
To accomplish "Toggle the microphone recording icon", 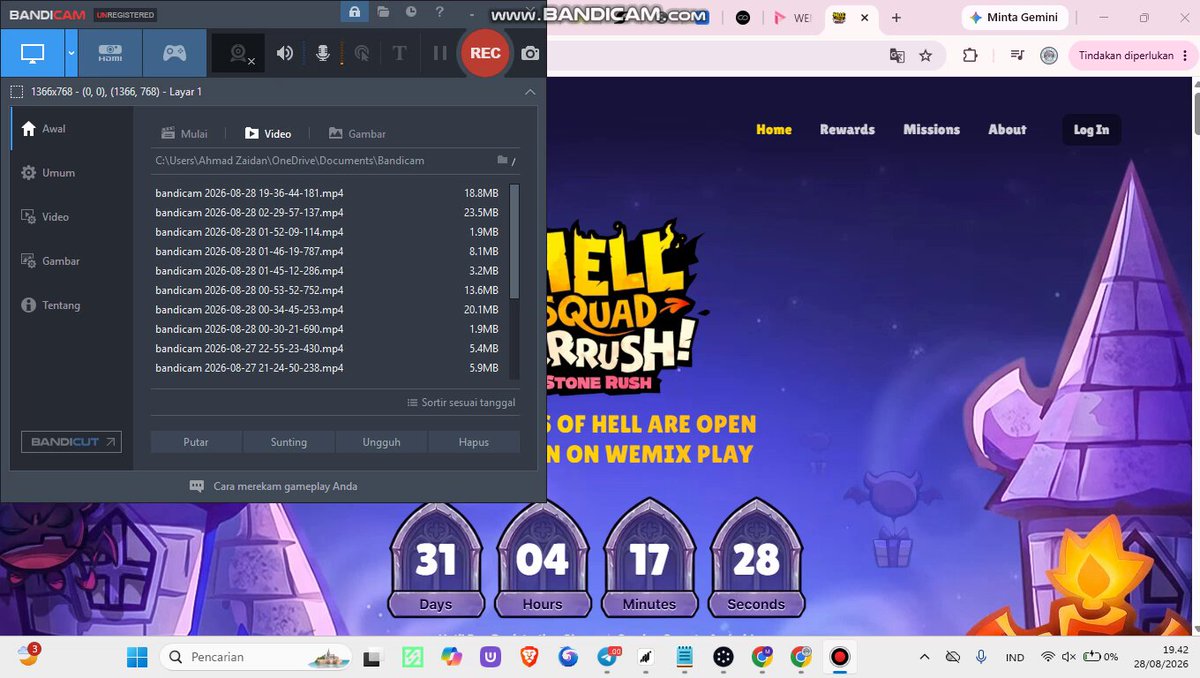I will [323, 54].
